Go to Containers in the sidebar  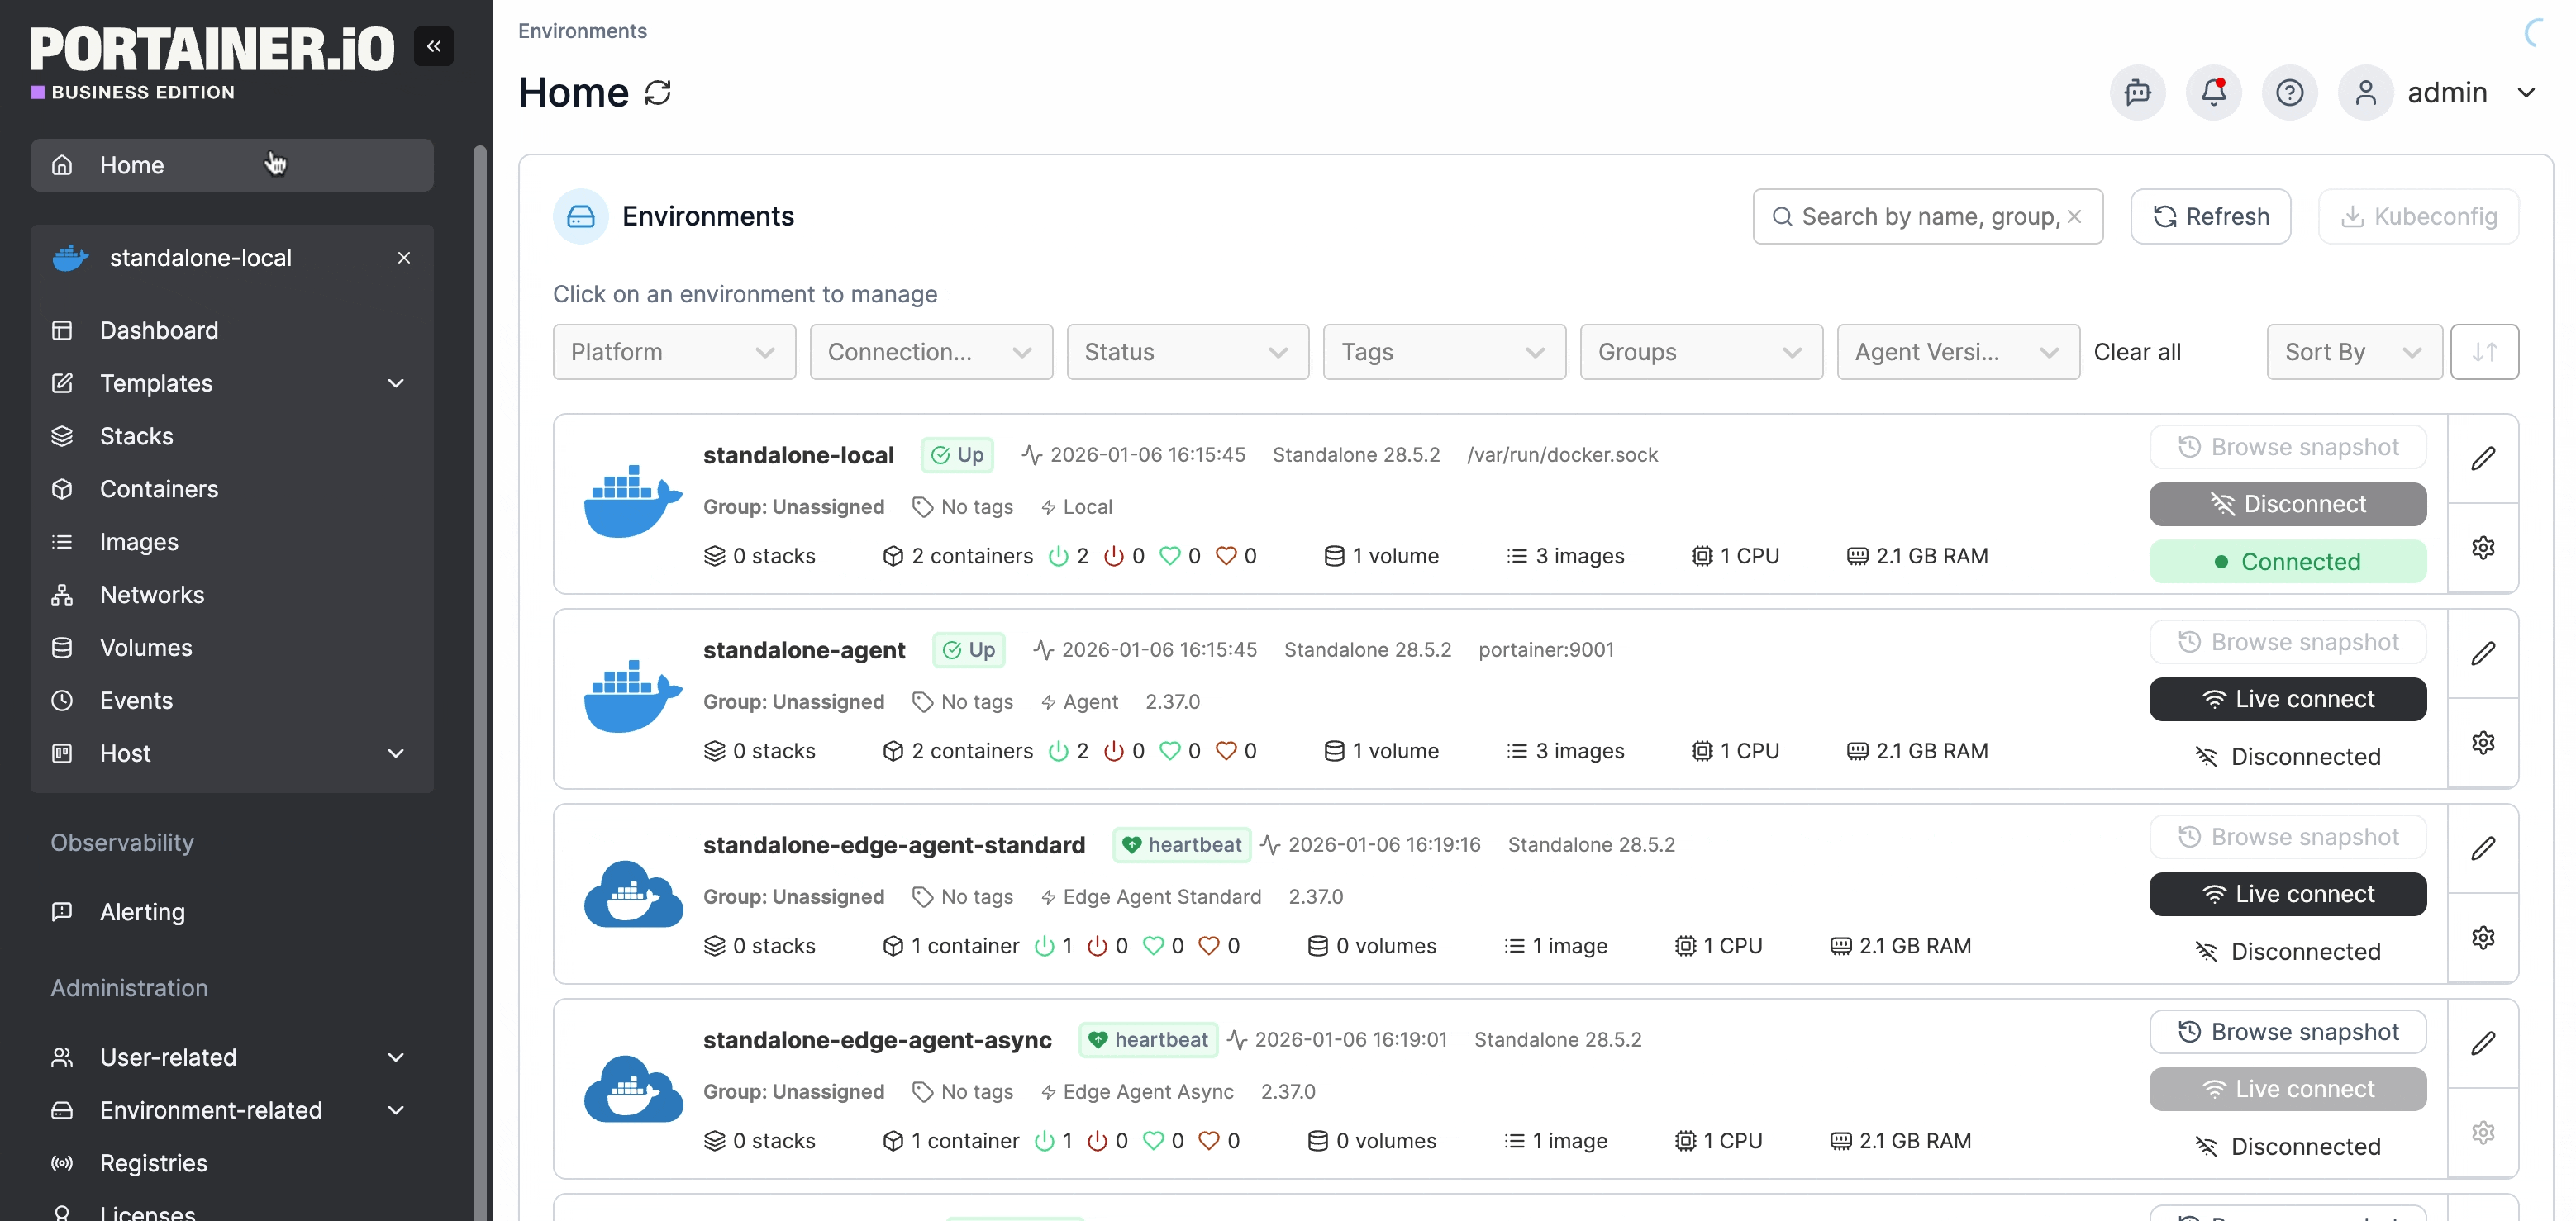[x=159, y=489]
